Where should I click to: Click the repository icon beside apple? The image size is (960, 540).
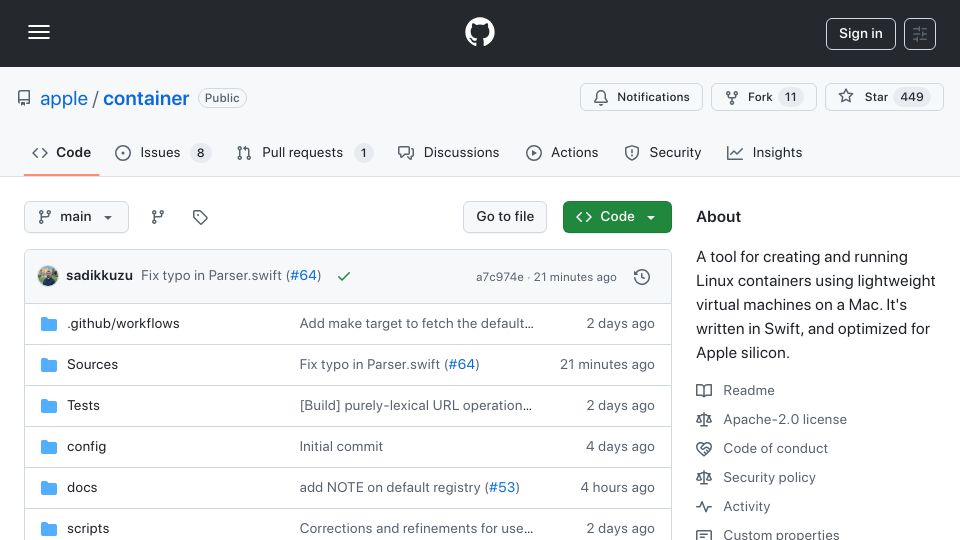[x=24, y=98]
